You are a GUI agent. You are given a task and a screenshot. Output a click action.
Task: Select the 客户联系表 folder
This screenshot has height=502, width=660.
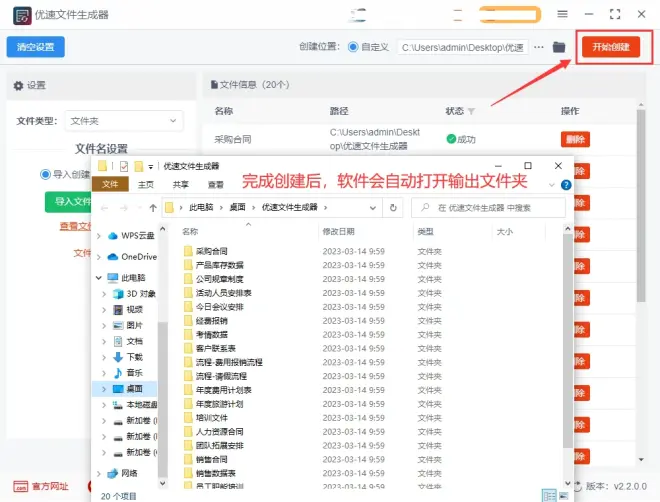(210, 348)
